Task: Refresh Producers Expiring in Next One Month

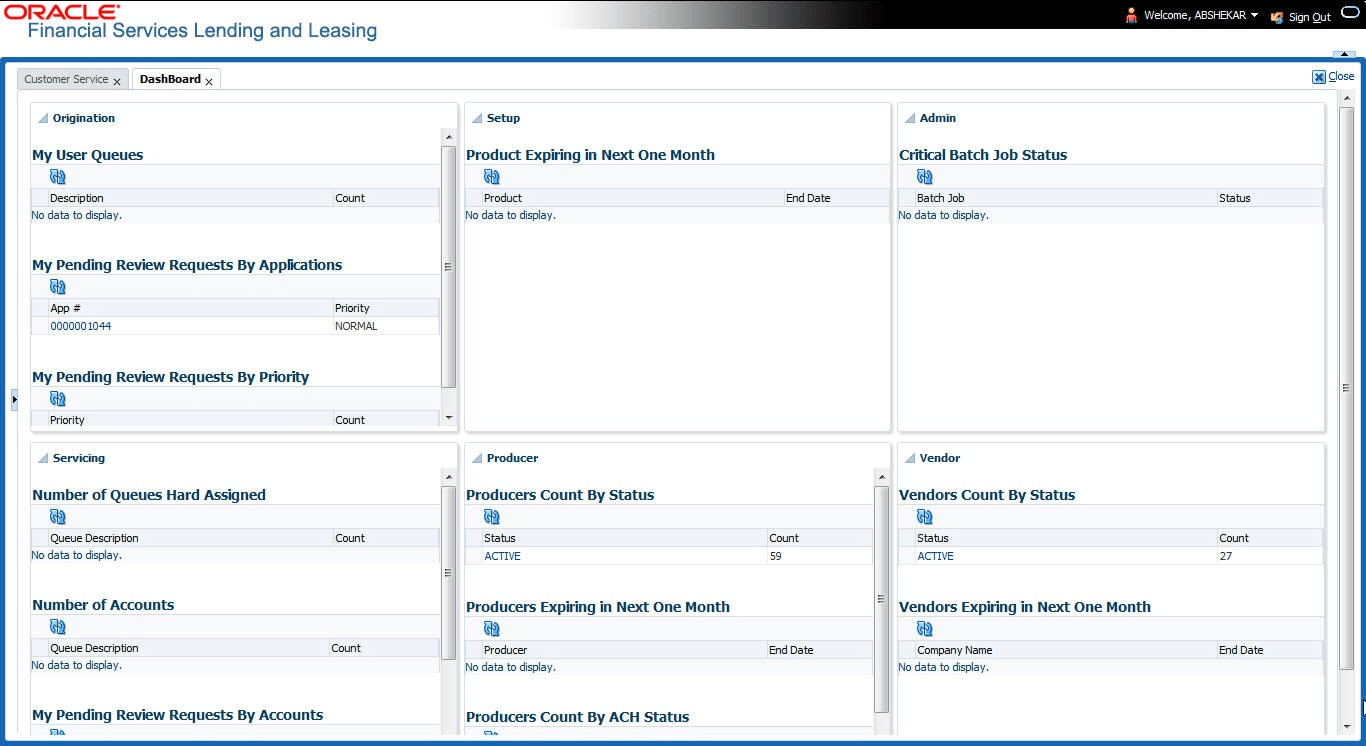Action: (492, 629)
